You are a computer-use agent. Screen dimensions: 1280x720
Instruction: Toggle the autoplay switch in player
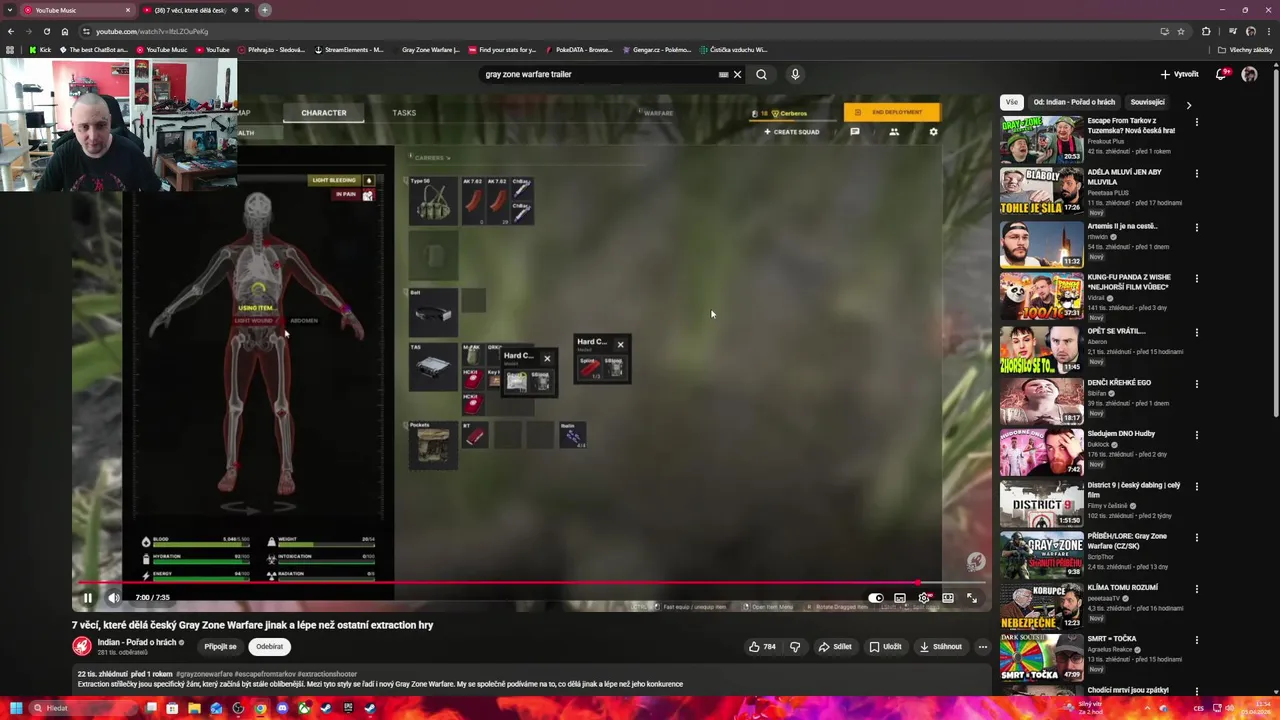click(876, 598)
